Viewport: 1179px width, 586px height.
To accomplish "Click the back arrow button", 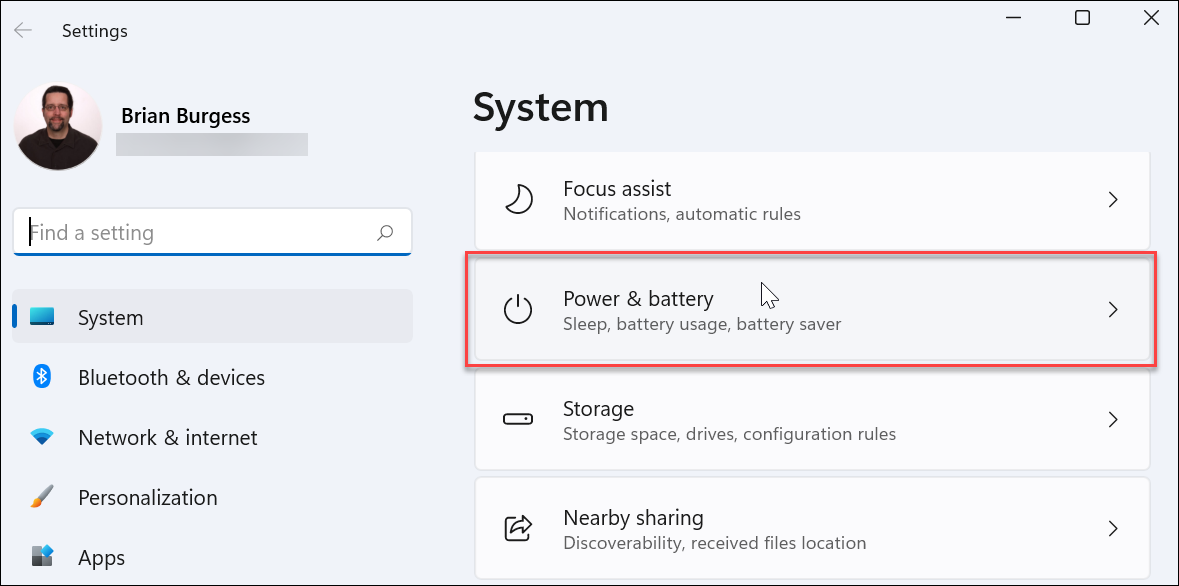I will (x=22, y=30).
